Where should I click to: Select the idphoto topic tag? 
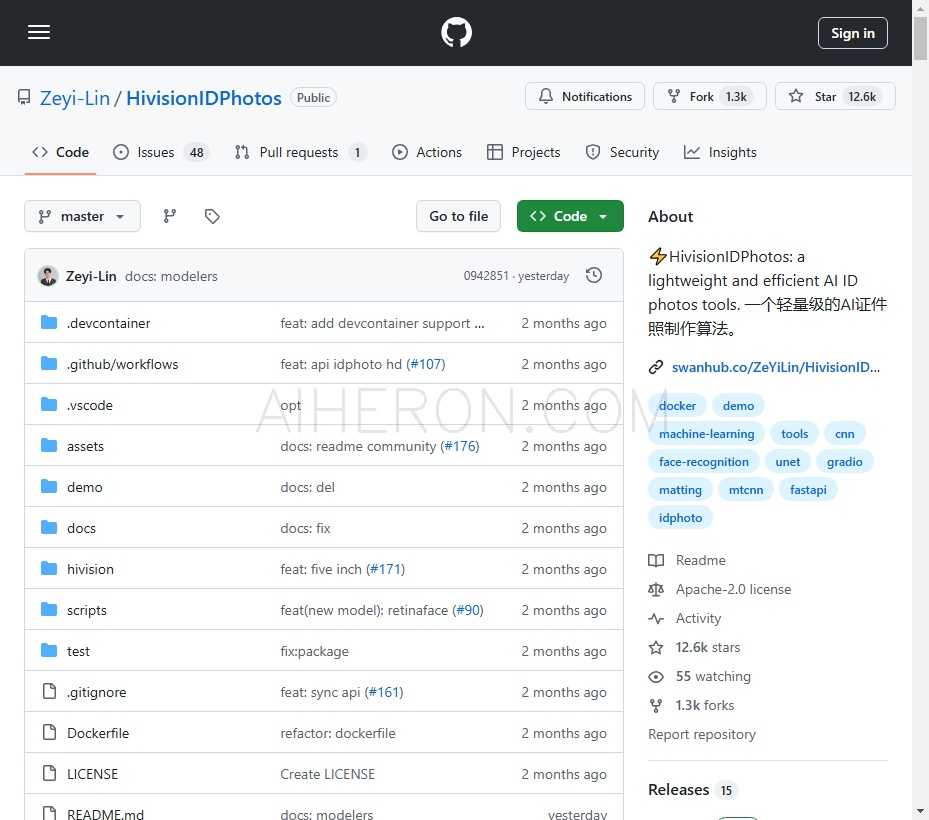[x=680, y=517]
